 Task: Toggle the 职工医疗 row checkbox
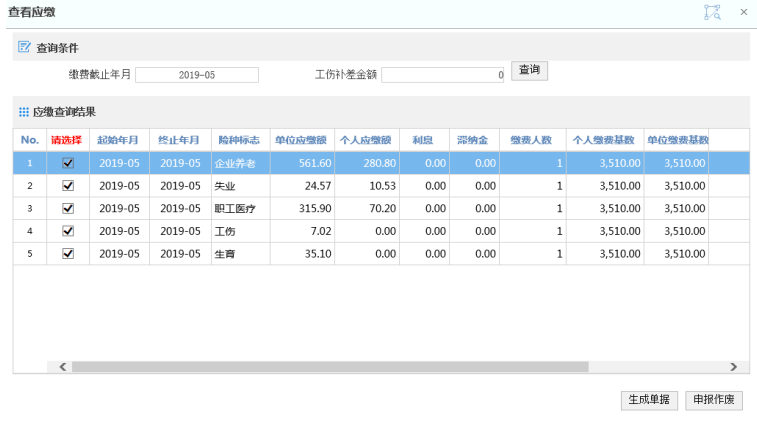tap(68, 208)
